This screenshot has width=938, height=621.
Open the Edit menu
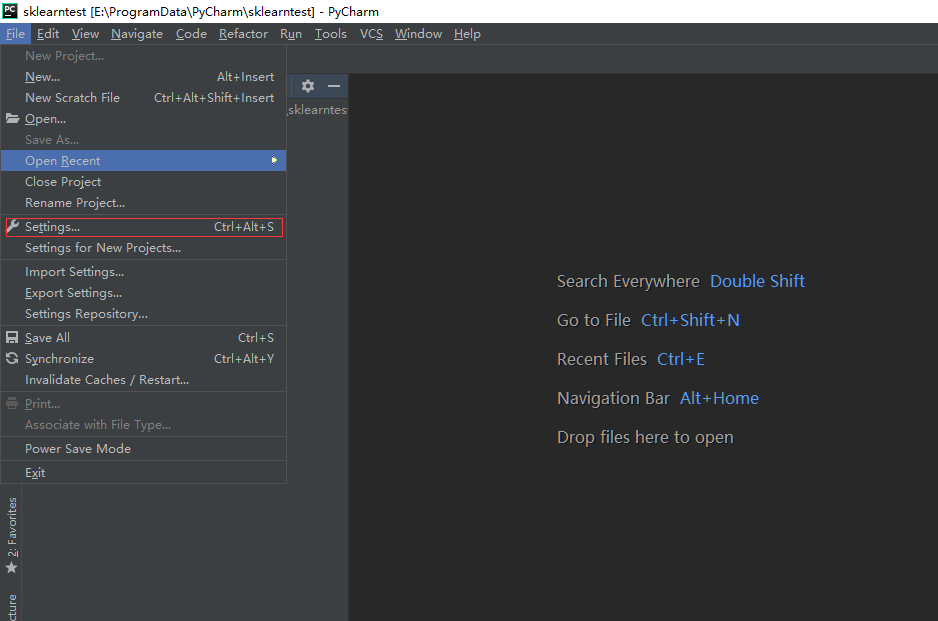point(48,34)
